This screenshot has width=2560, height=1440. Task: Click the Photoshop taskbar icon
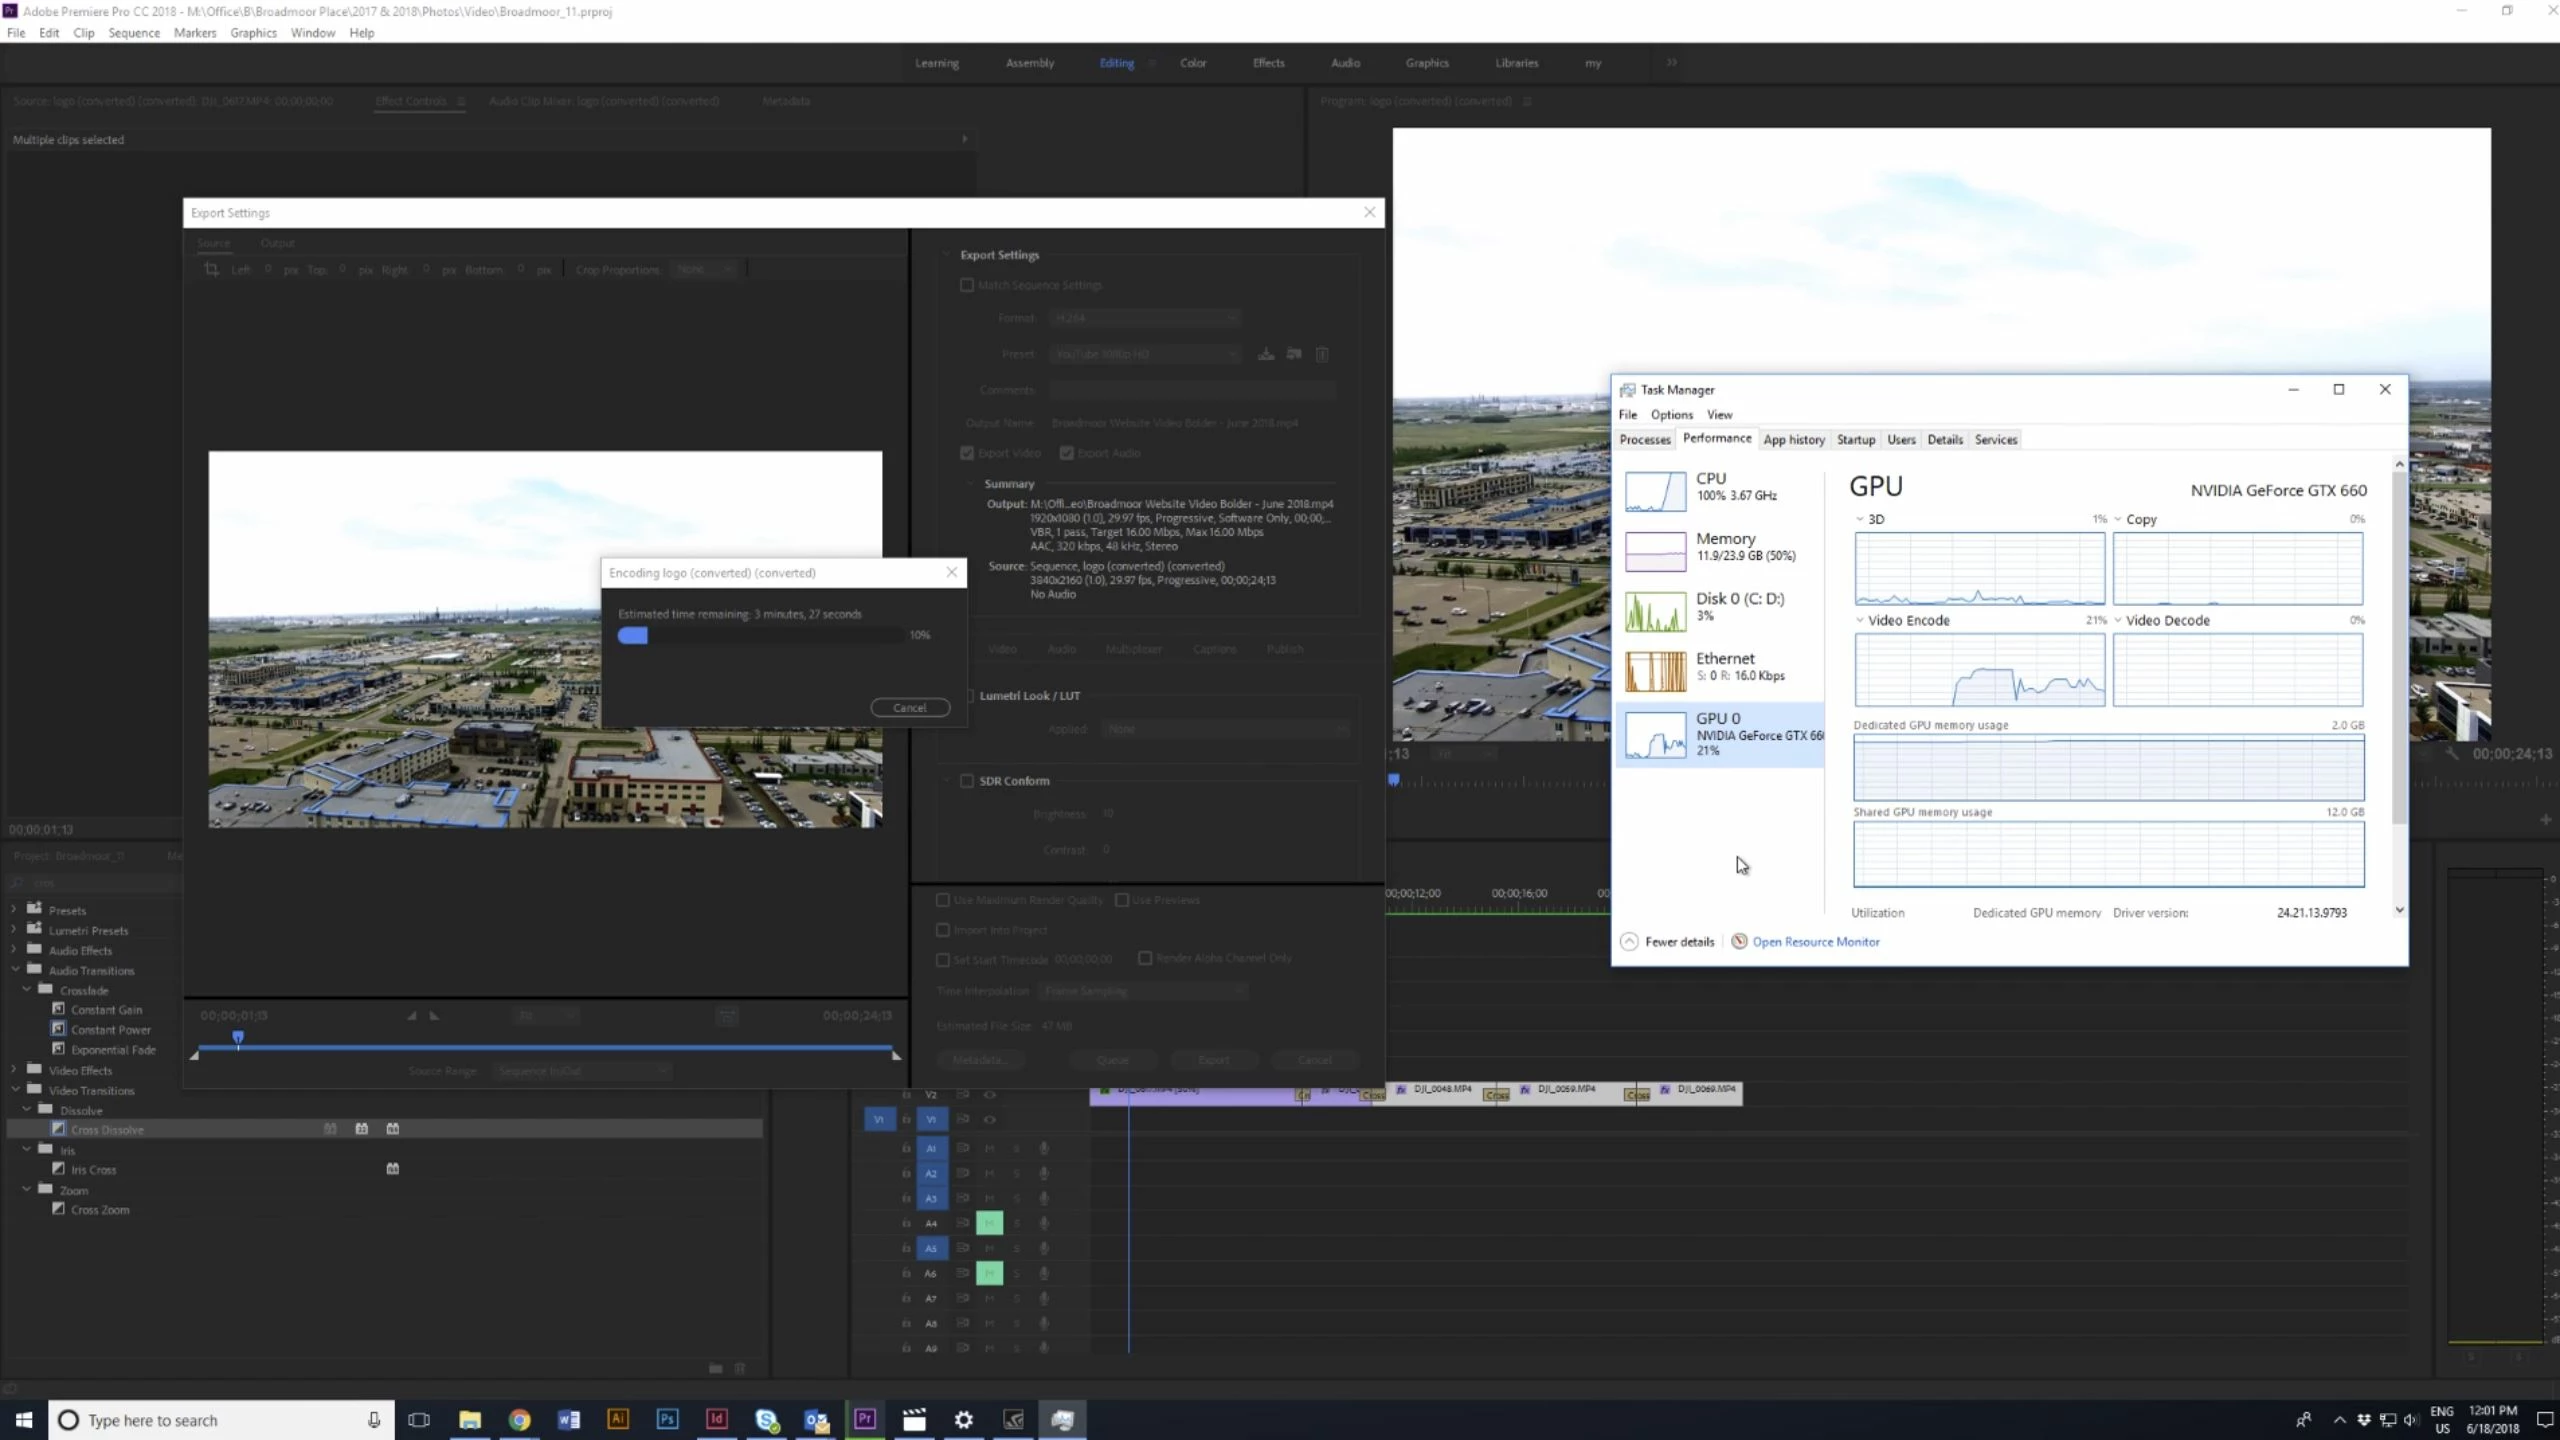(667, 1419)
